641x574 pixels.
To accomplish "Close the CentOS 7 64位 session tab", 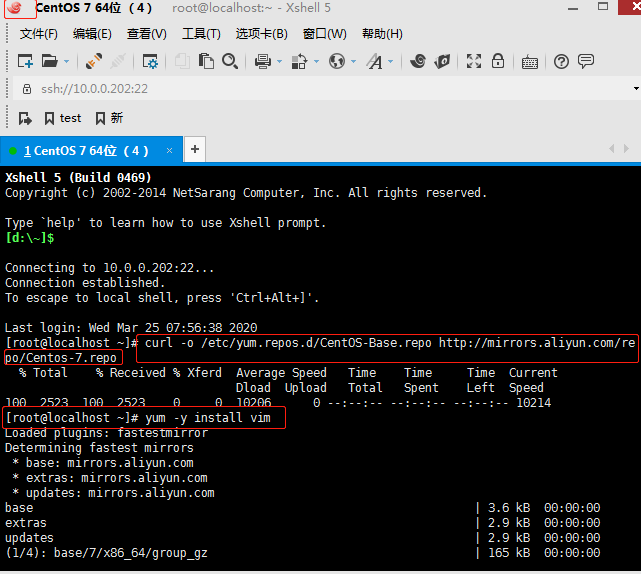I will [x=169, y=151].
